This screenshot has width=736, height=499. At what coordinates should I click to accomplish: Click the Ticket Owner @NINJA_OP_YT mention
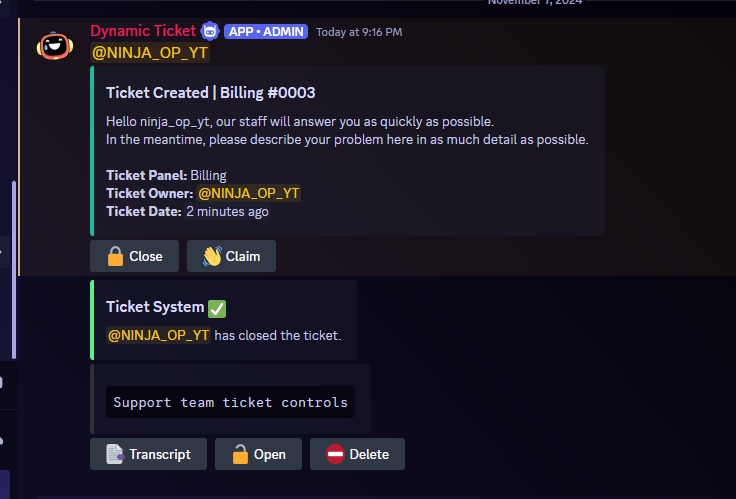[x=248, y=193]
